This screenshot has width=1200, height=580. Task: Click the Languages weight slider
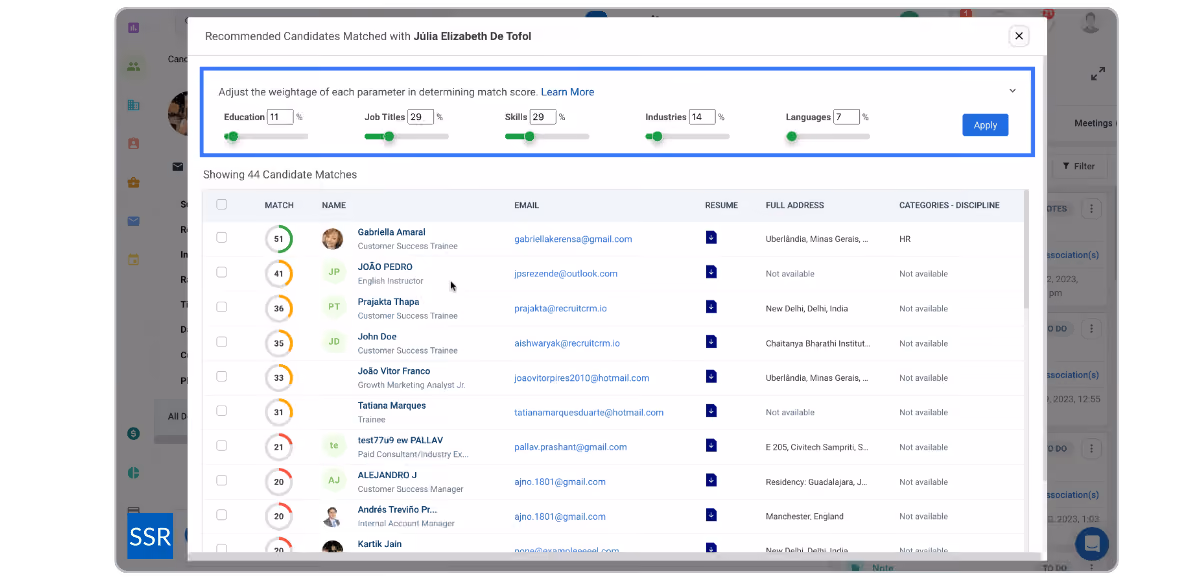pyautogui.click(x=828, y=137)
